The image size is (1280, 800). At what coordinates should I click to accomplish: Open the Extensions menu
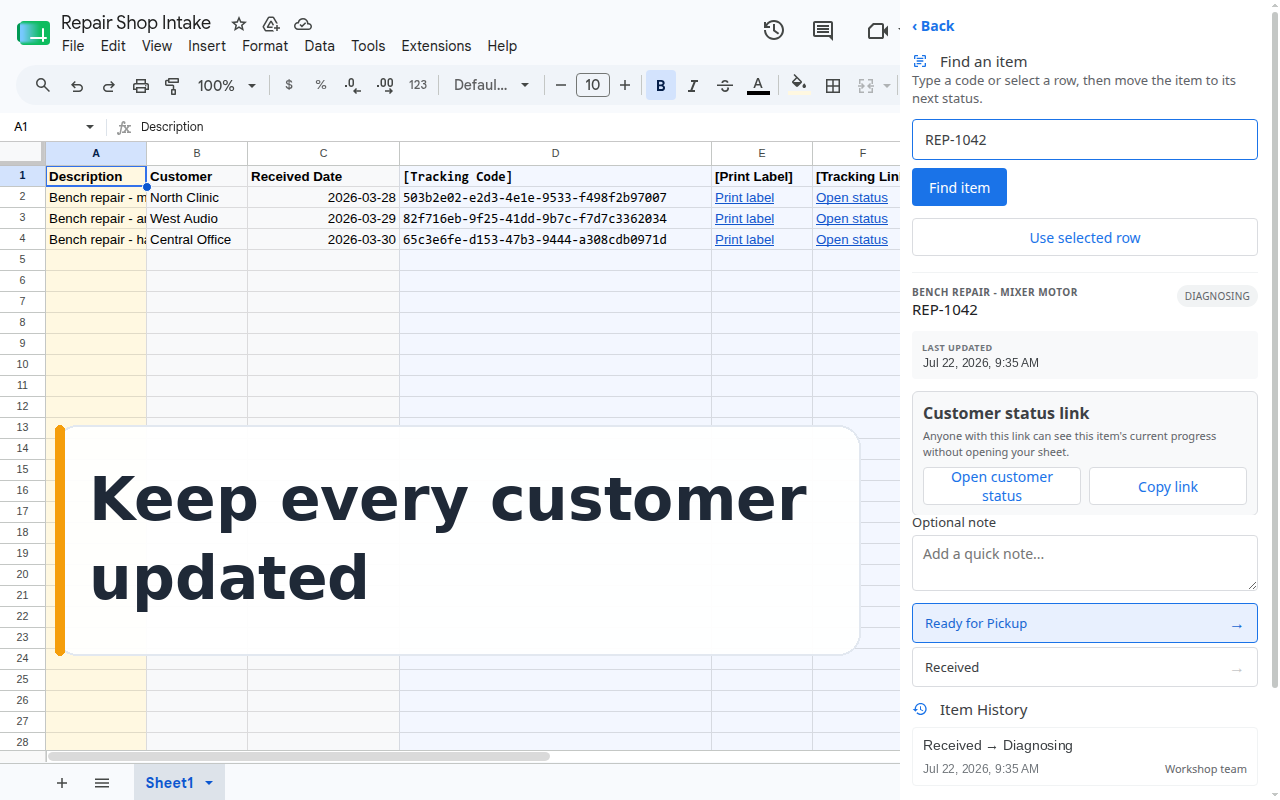[436, 46]
